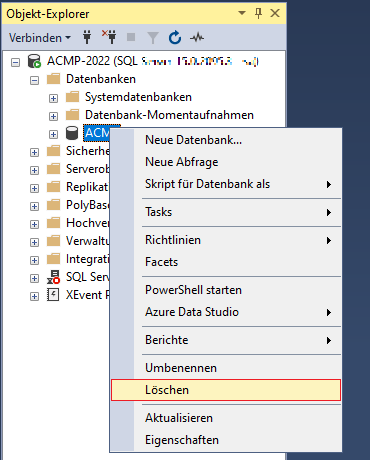The image size is (371, 461).
Task: Open the Berichte submenu
Action: pos(226,340)
